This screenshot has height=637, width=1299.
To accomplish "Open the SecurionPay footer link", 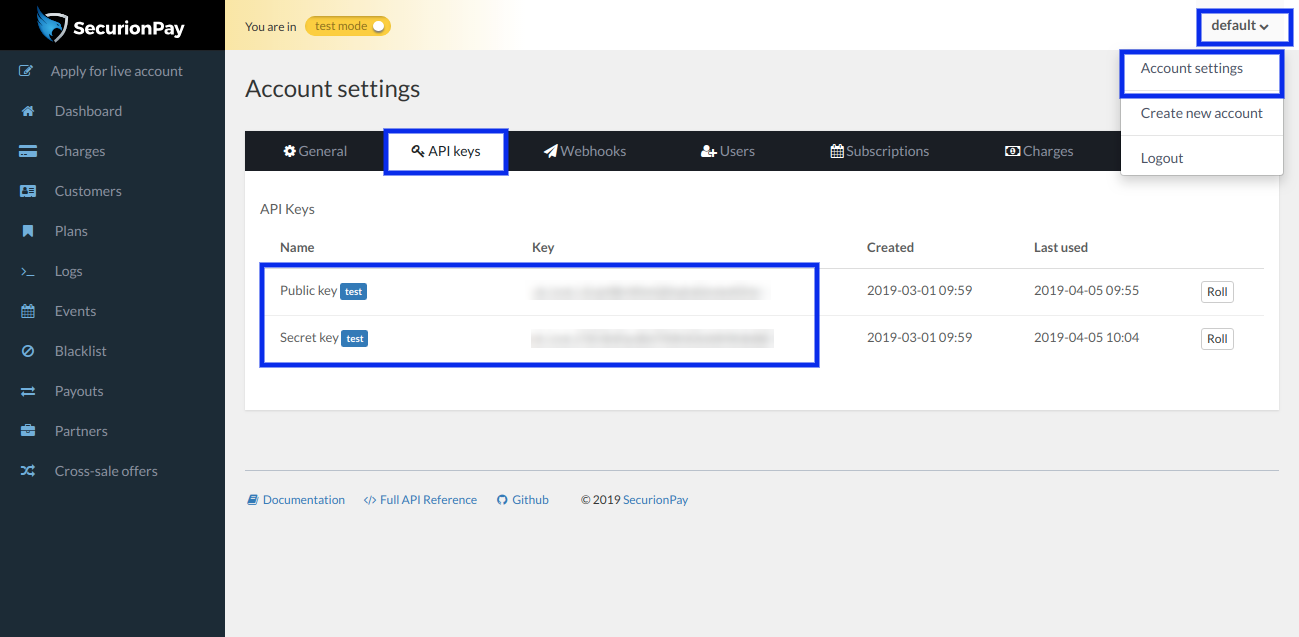I will point(656,500).
